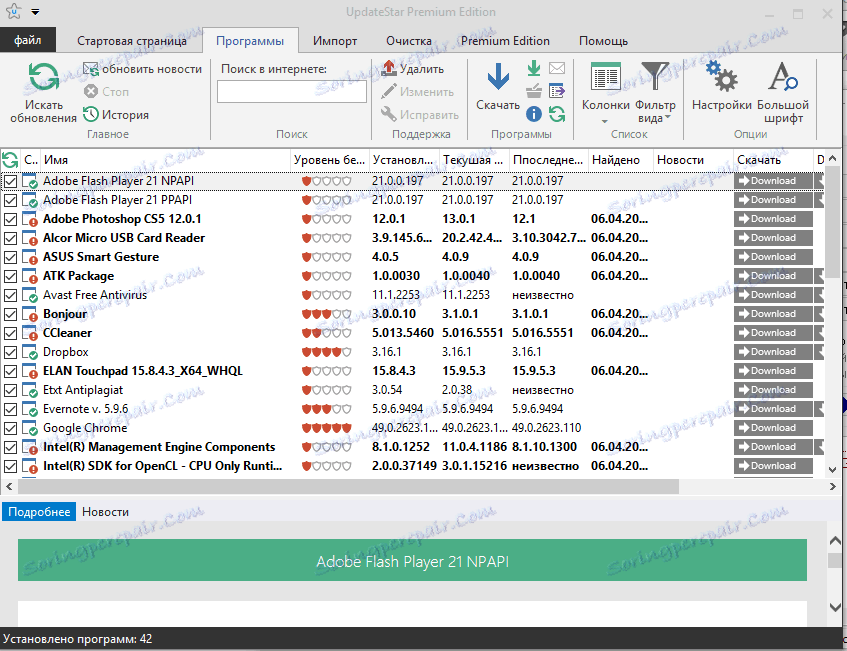Click the Искать обновления refresh icon
Viewport: 847px width, 651px height.
click(x=43, y=79)
